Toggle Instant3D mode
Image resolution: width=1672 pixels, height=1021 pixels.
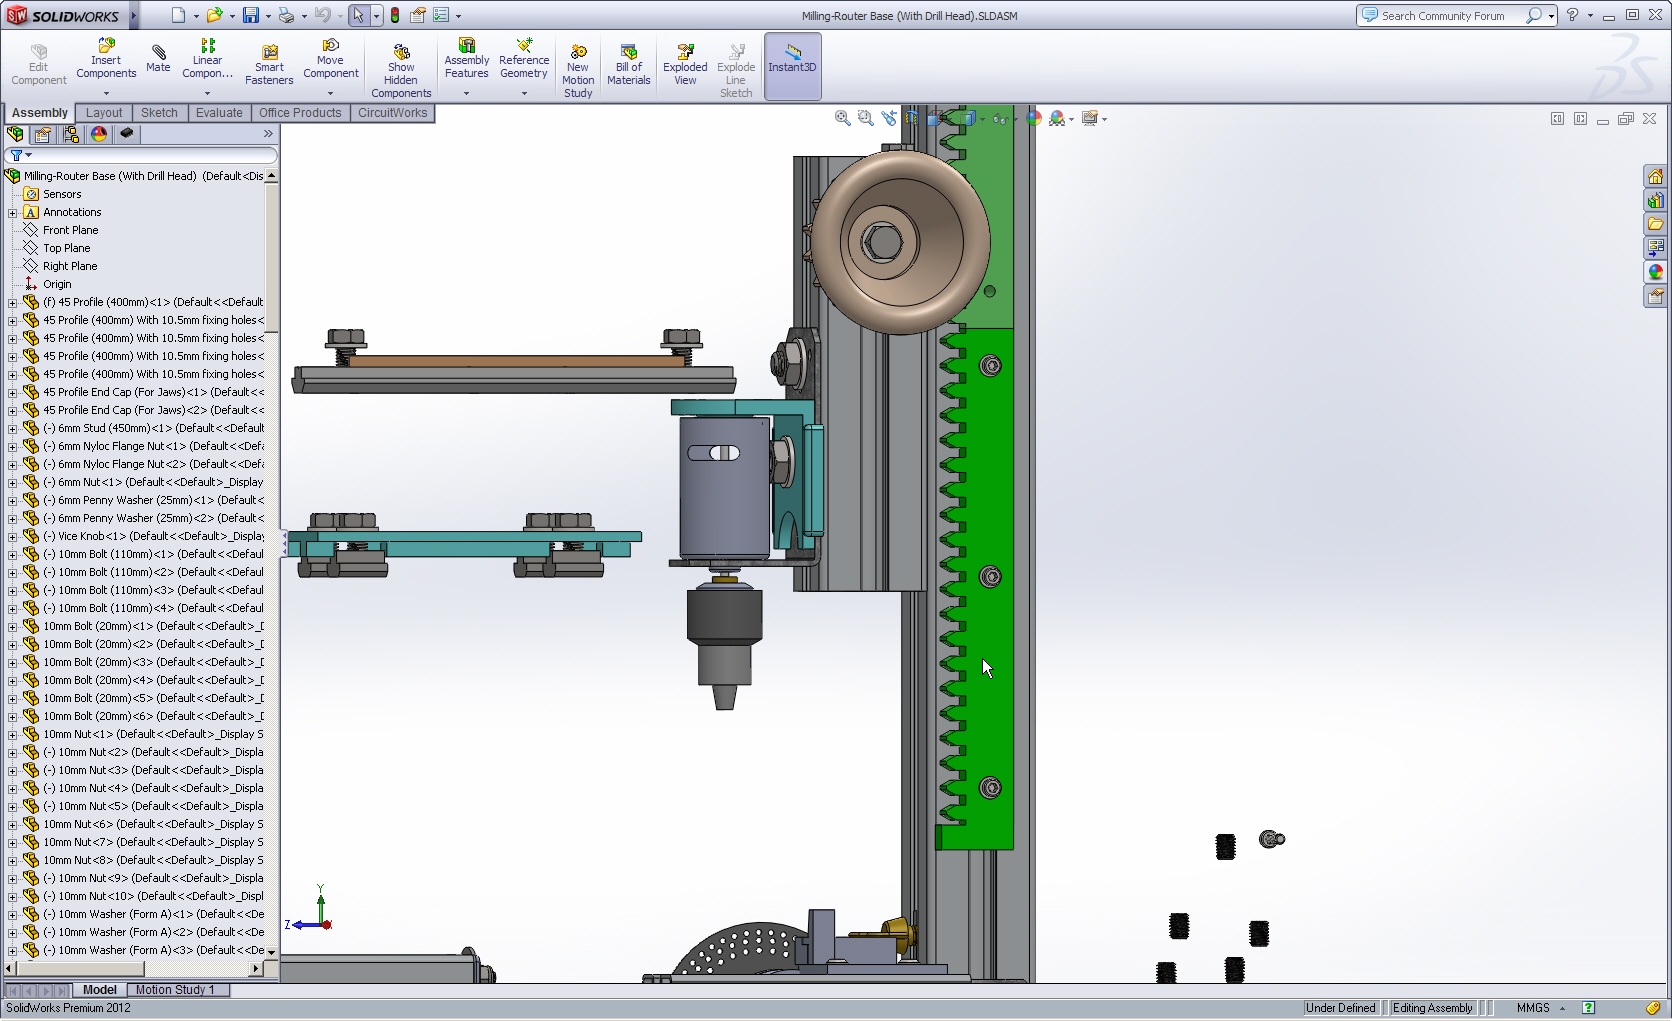click(x=792, y=66)
